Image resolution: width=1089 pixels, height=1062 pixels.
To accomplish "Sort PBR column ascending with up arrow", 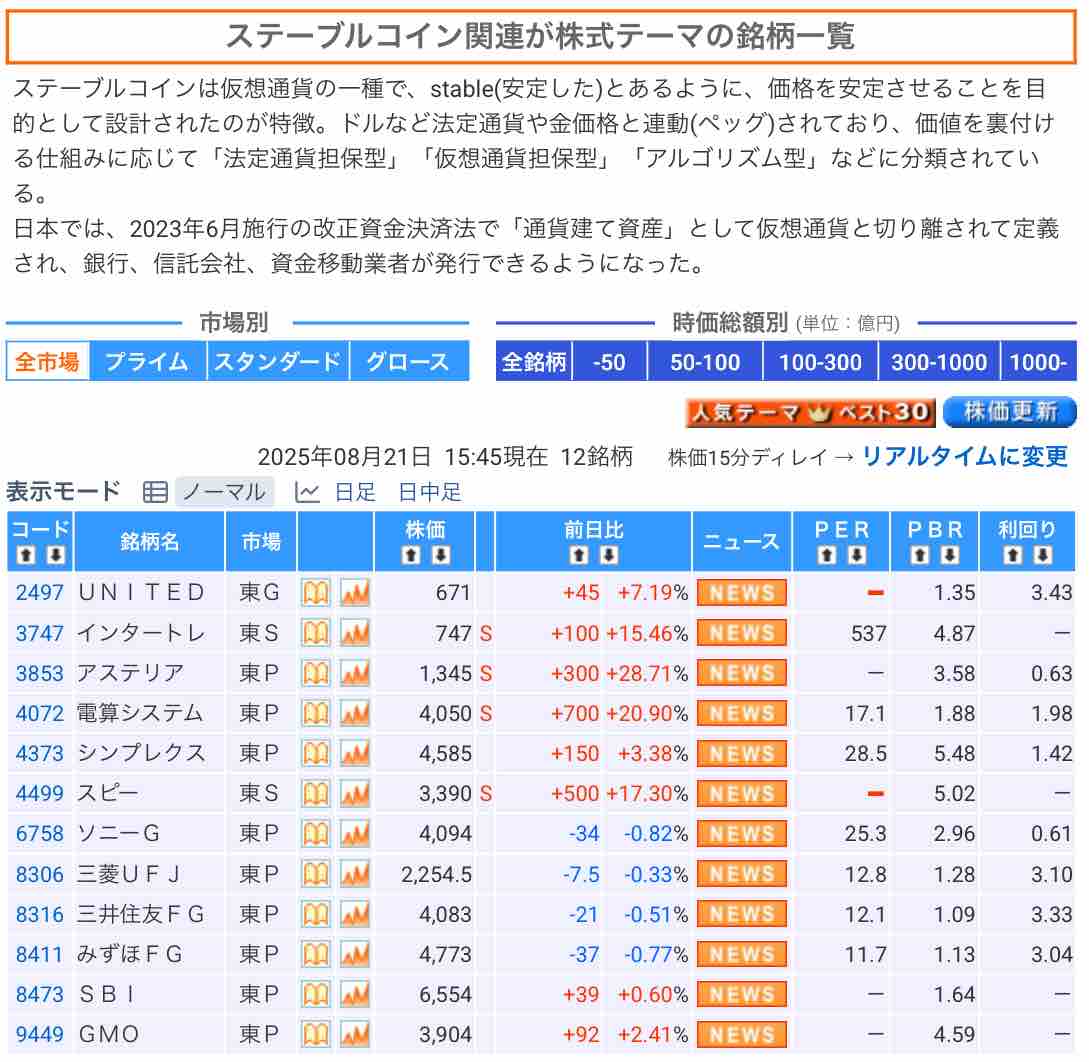I will (x=920, y=555).
